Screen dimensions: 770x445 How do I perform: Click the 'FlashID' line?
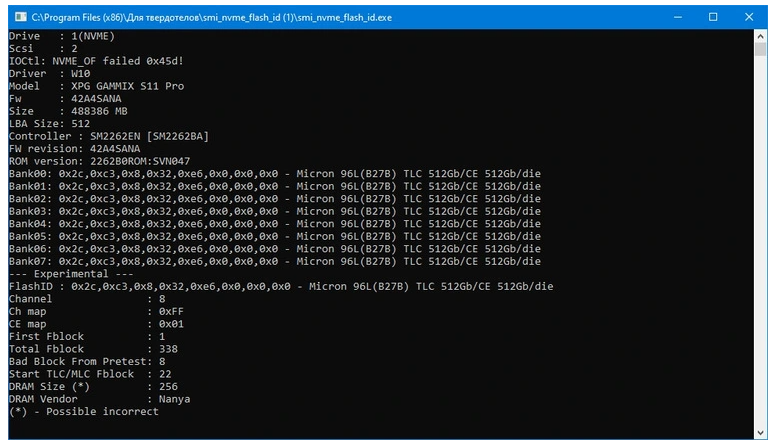(x=281, y=287)
